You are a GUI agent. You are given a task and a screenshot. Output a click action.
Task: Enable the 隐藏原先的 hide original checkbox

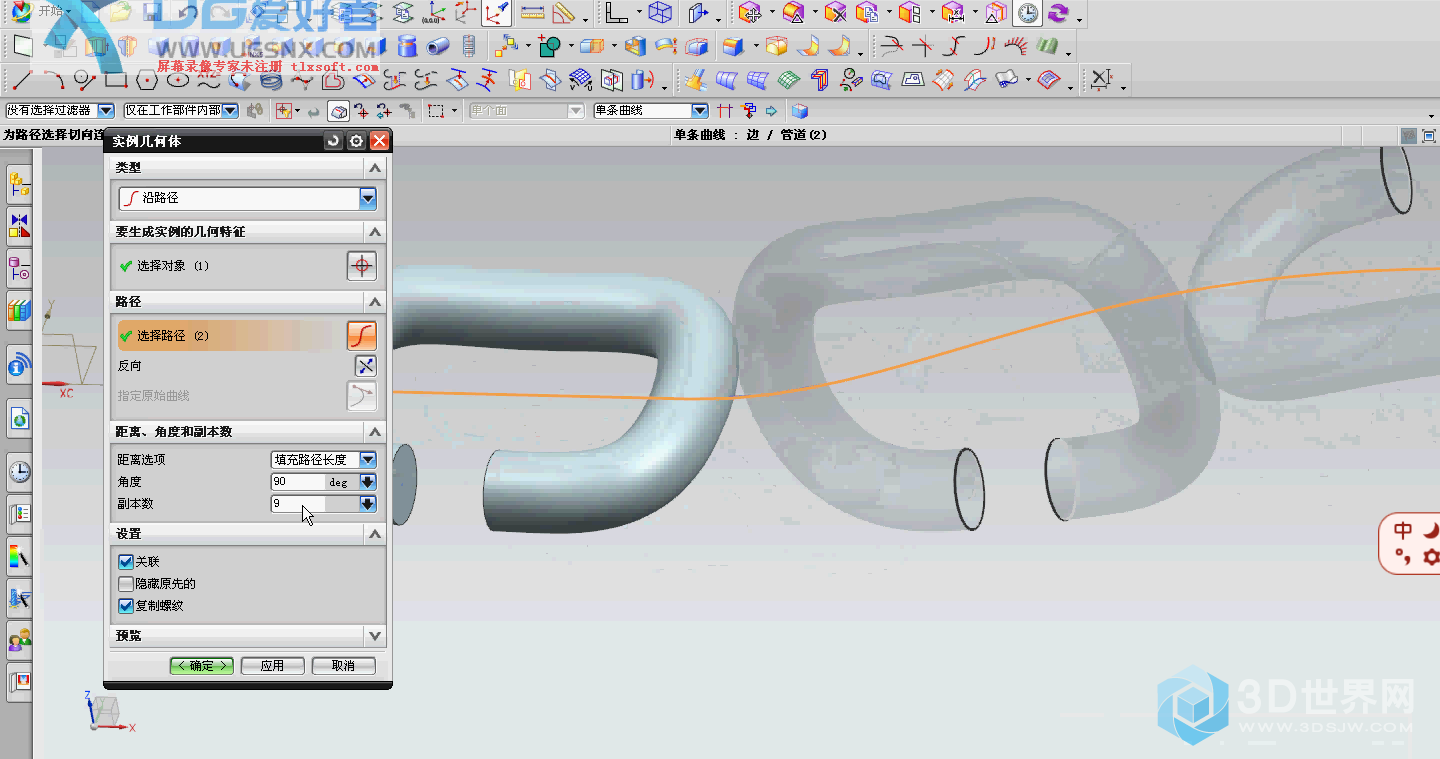(x=126, y=584)
